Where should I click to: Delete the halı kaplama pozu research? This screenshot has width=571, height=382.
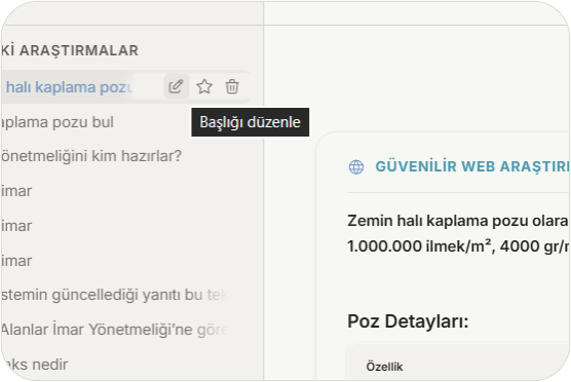coord(232,87)
